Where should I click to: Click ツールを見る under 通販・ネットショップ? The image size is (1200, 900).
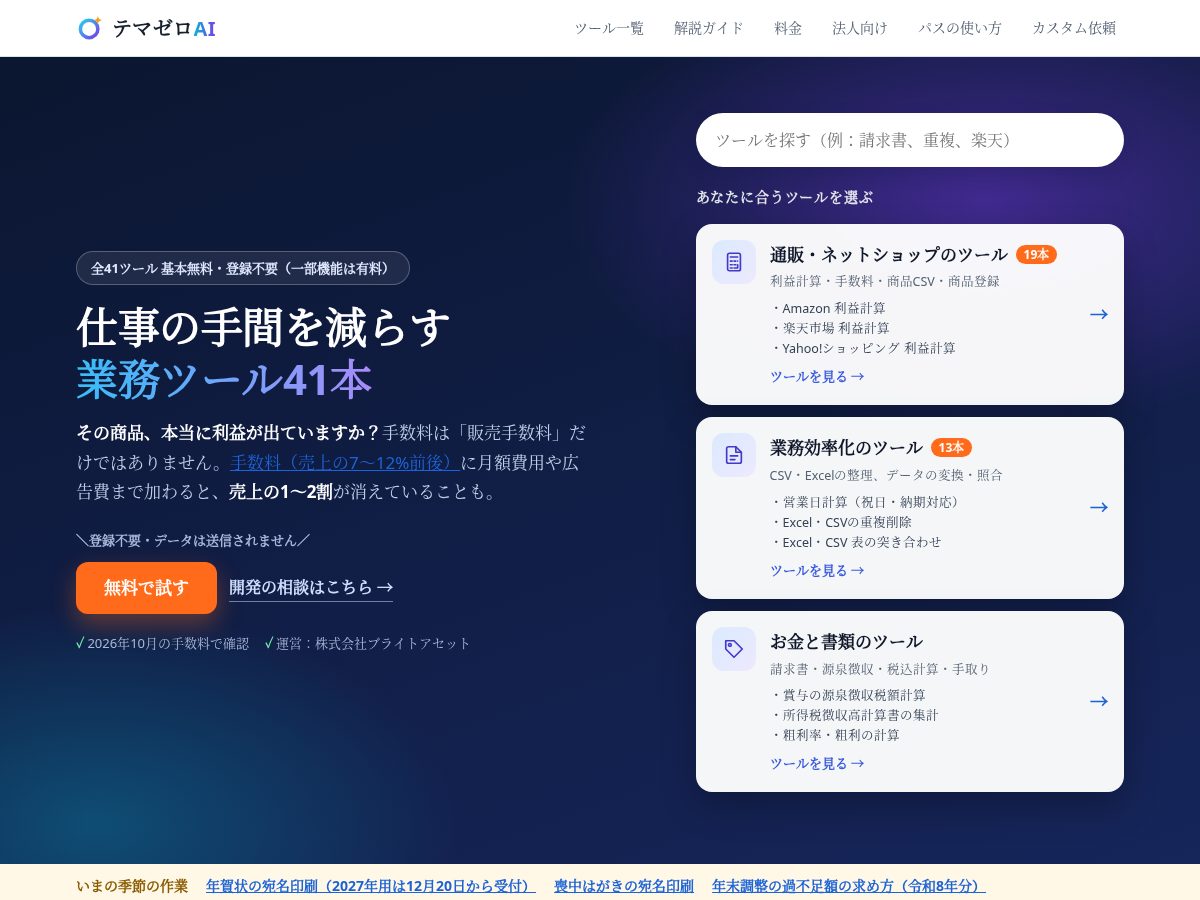(x=817, y=376)
